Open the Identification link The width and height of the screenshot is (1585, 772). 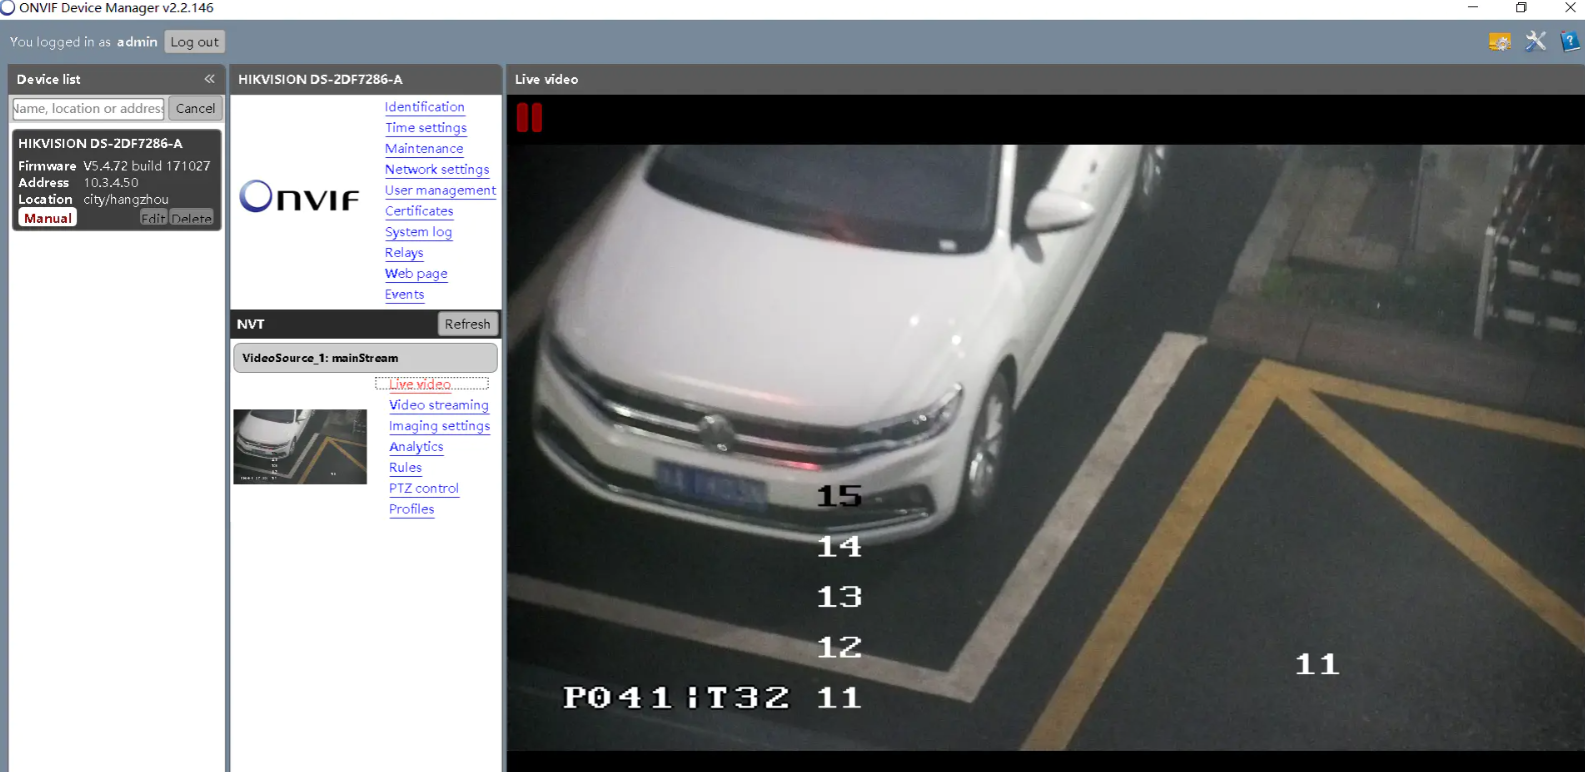coord(424,107)
